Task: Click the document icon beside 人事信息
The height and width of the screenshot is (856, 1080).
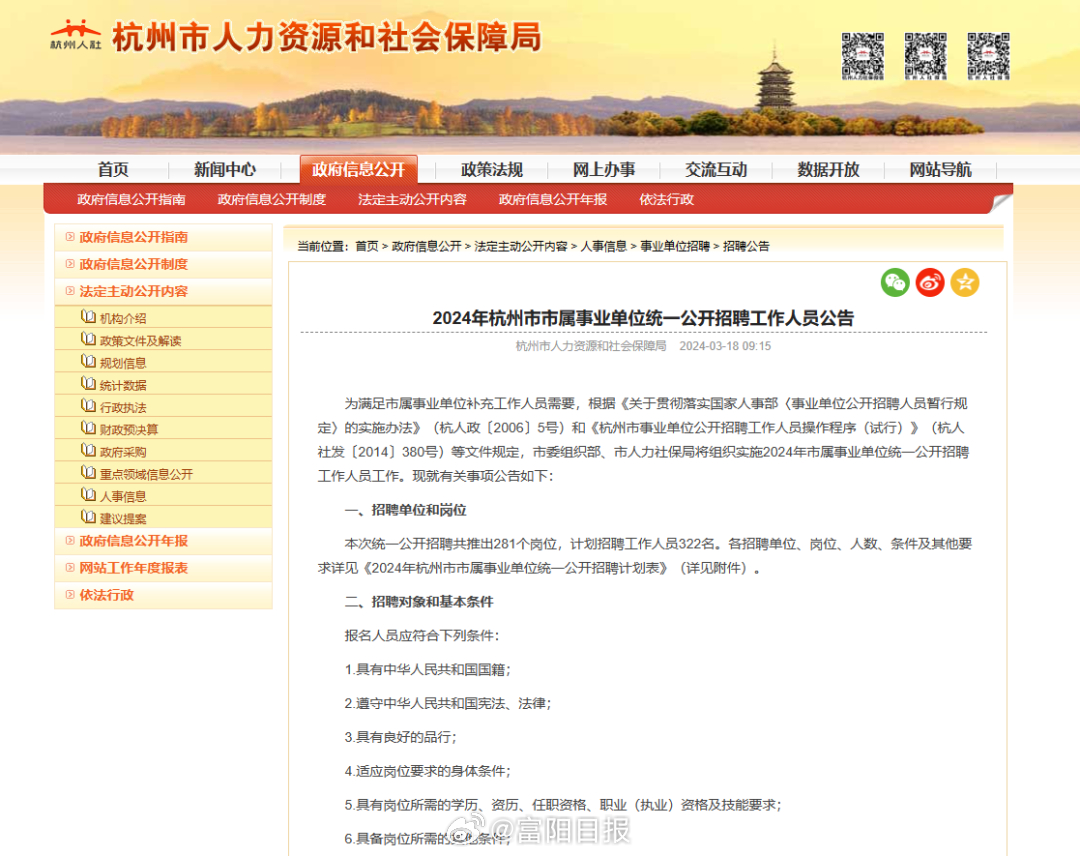Action: [89, 495]
